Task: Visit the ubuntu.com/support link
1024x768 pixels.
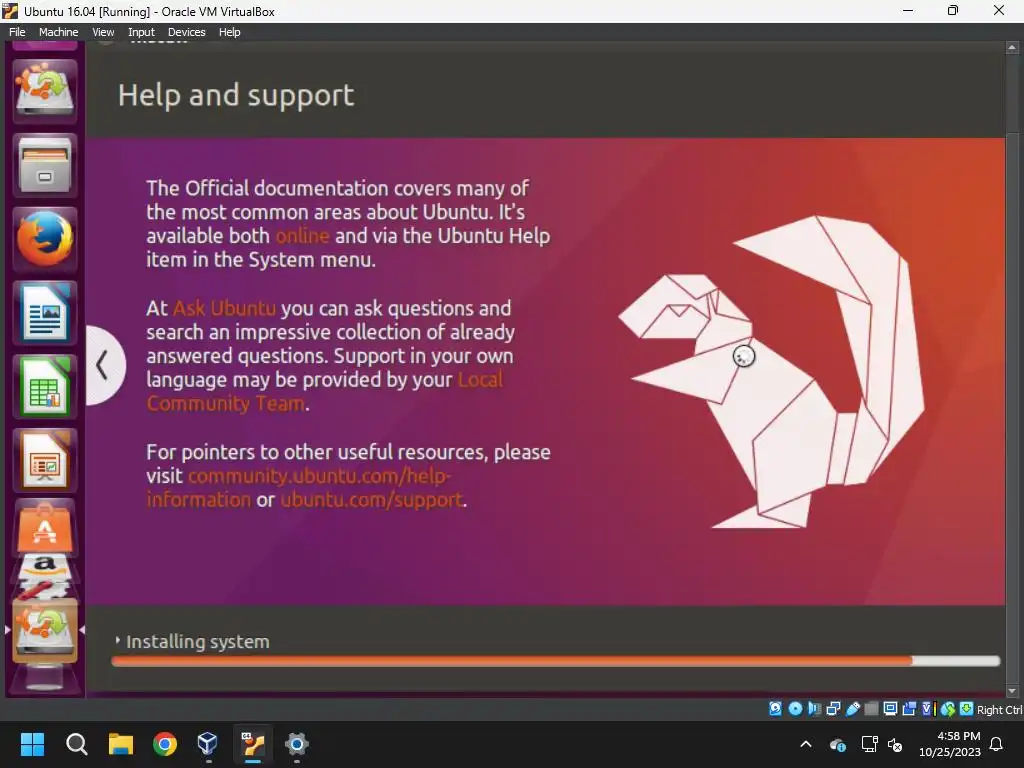Action: tap(372, 500)
